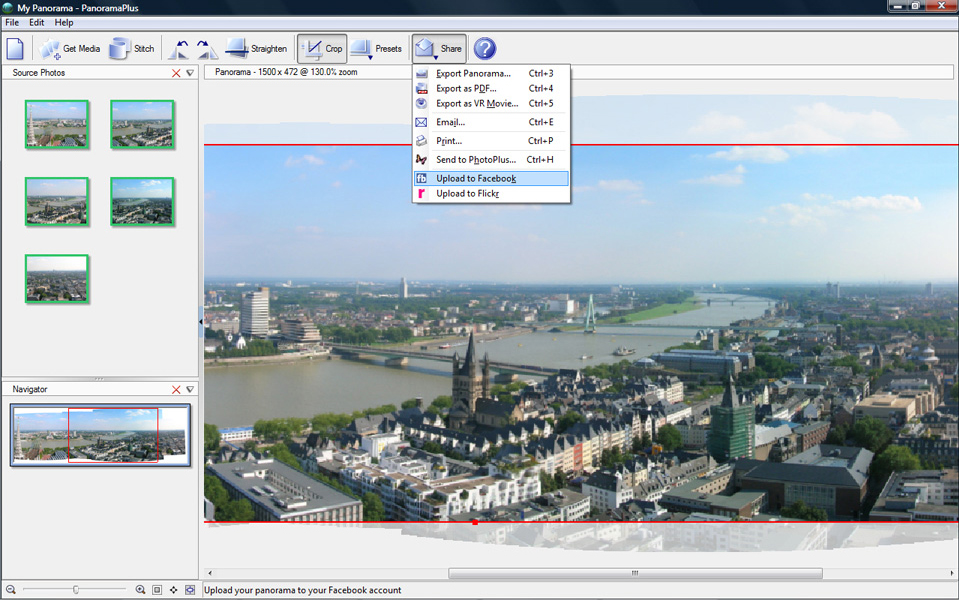Open the Help question mark icon
This screenshot has height=600, width=959.
pyautogui.click(x=484, y=49)
